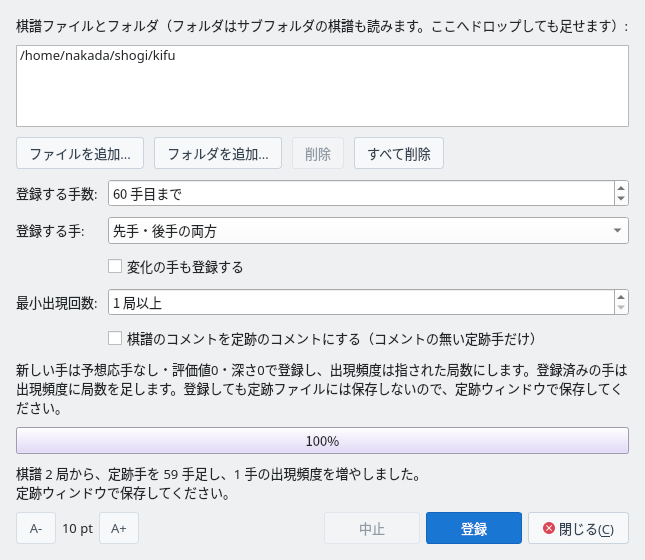Click into the 60 手目まで field
Screen dimensions: 645x560
[361, 193]
